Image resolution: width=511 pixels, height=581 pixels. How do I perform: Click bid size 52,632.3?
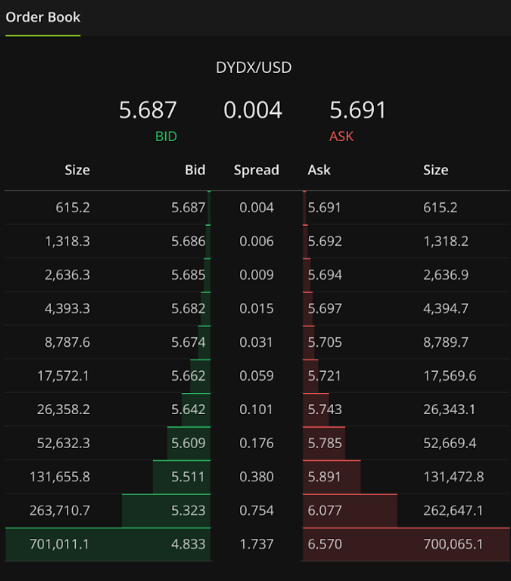(x=63, y=443)
